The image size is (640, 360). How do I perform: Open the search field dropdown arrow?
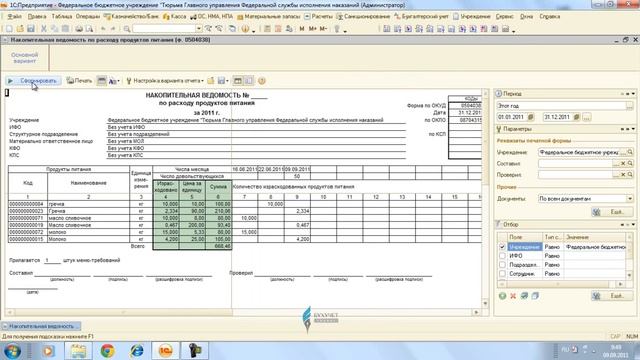(199, 29)
